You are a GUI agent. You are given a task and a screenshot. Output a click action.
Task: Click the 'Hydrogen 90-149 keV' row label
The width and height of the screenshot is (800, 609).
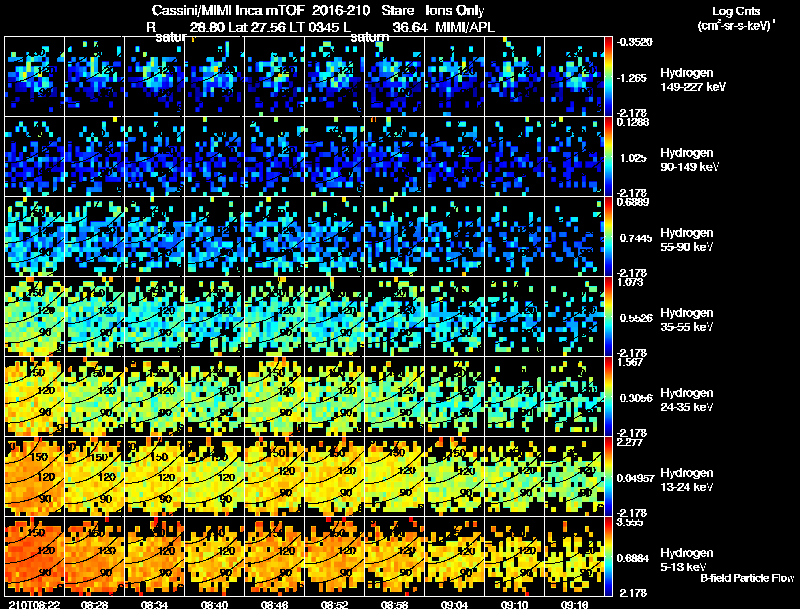689,160
